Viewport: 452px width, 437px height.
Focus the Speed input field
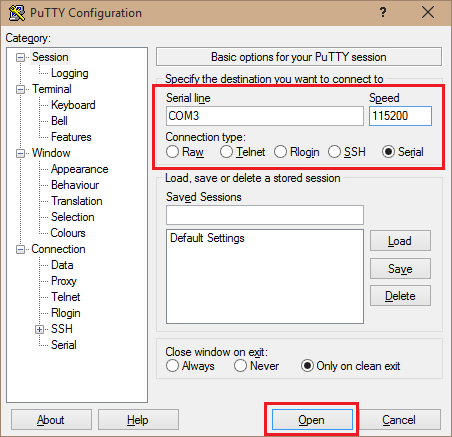(400, 116)
